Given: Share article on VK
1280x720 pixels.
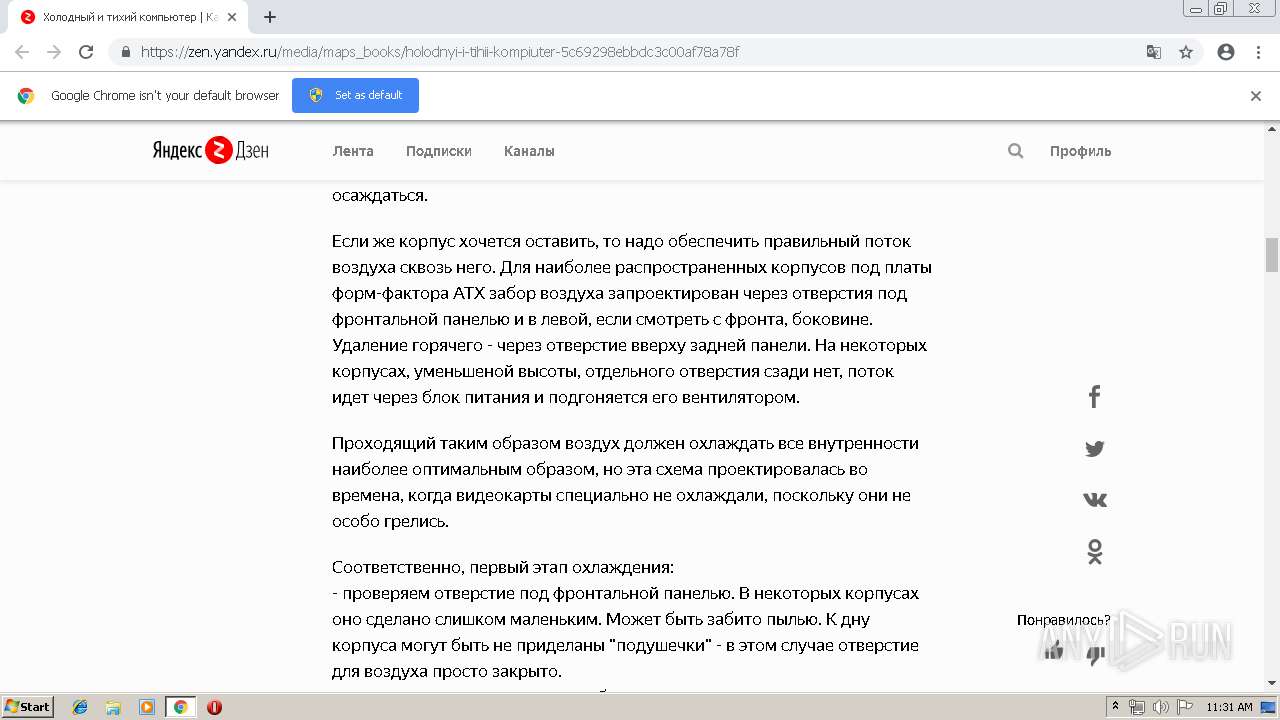Looking at the screenshot, I should pos(1094,500).
